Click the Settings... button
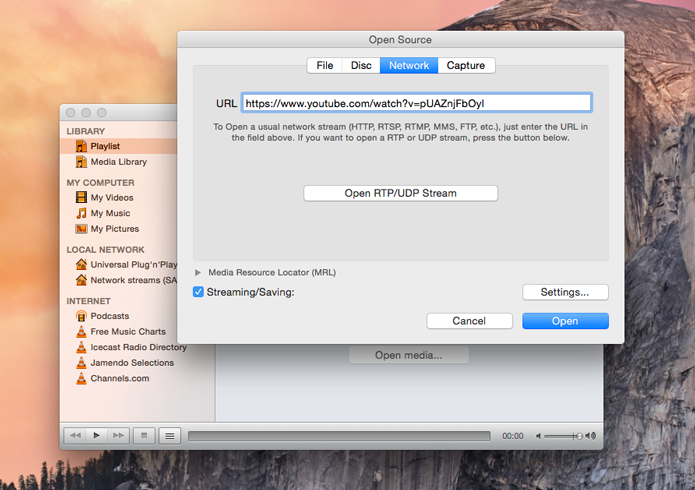The height and width of the screenshot is (490, 695). tap(565, 292)
